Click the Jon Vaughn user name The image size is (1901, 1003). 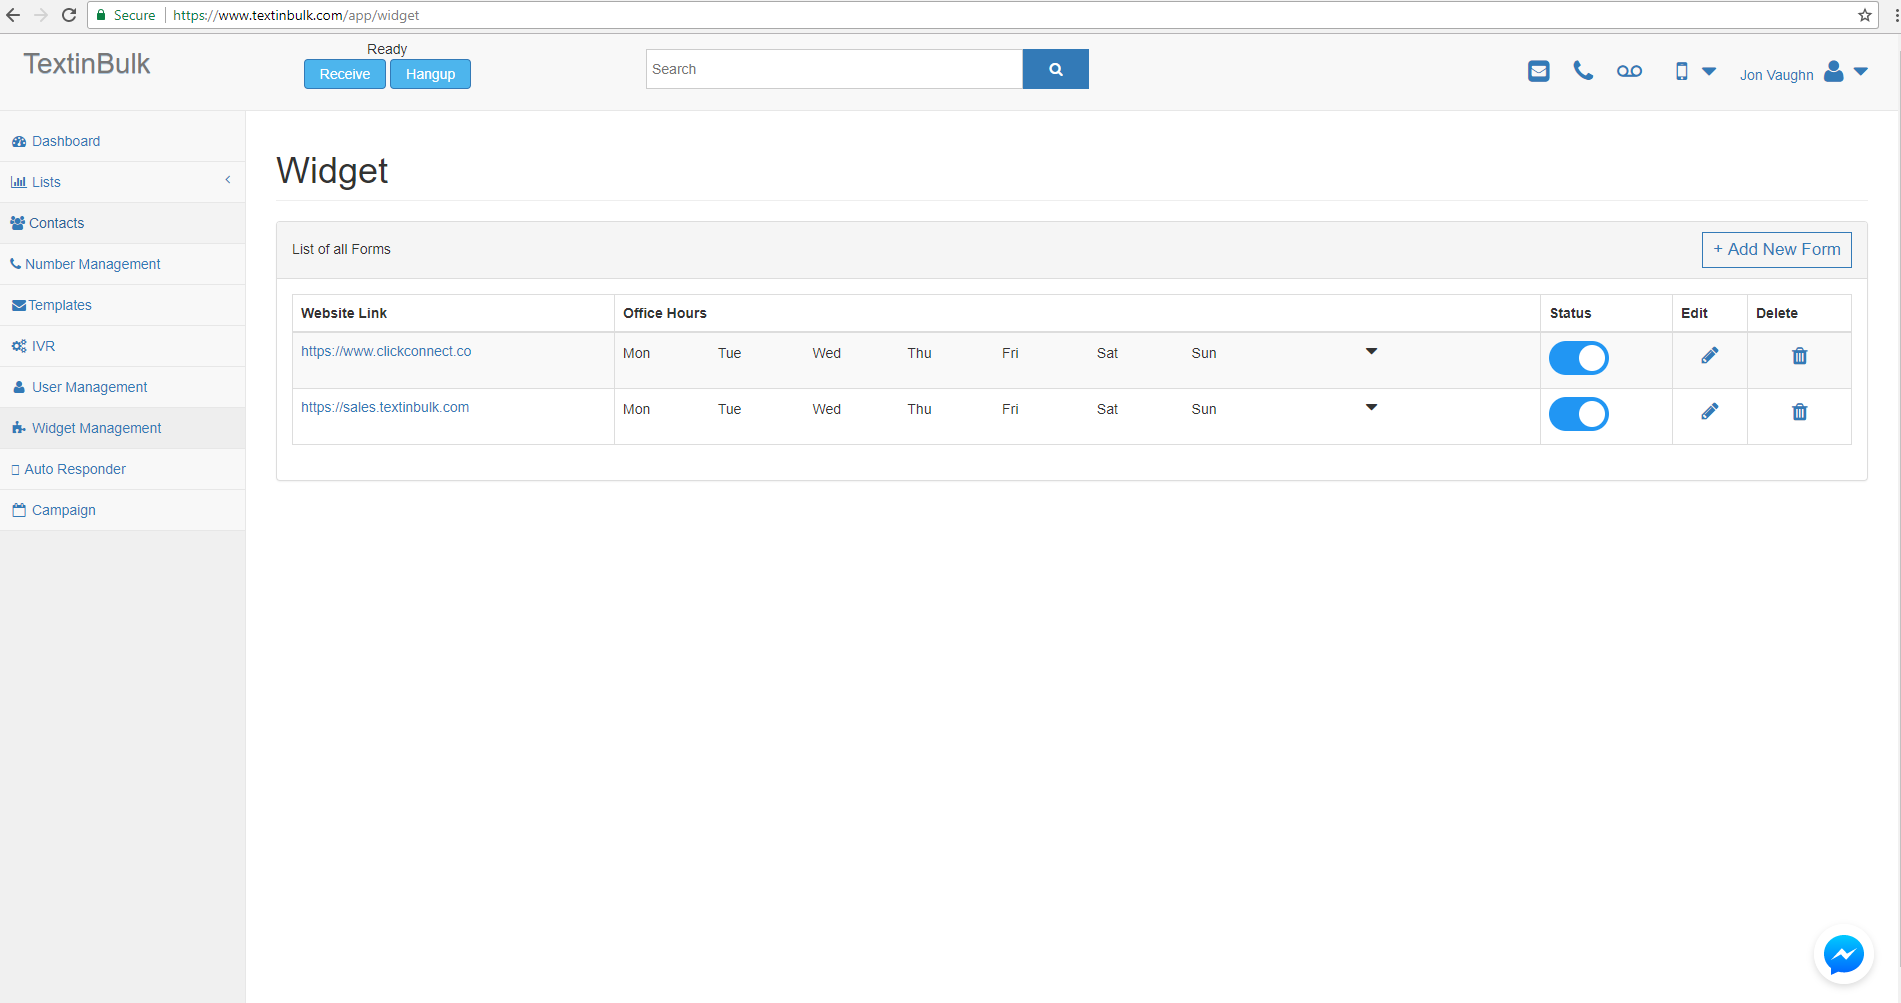pyautogui.click(x=1776, y=75)
